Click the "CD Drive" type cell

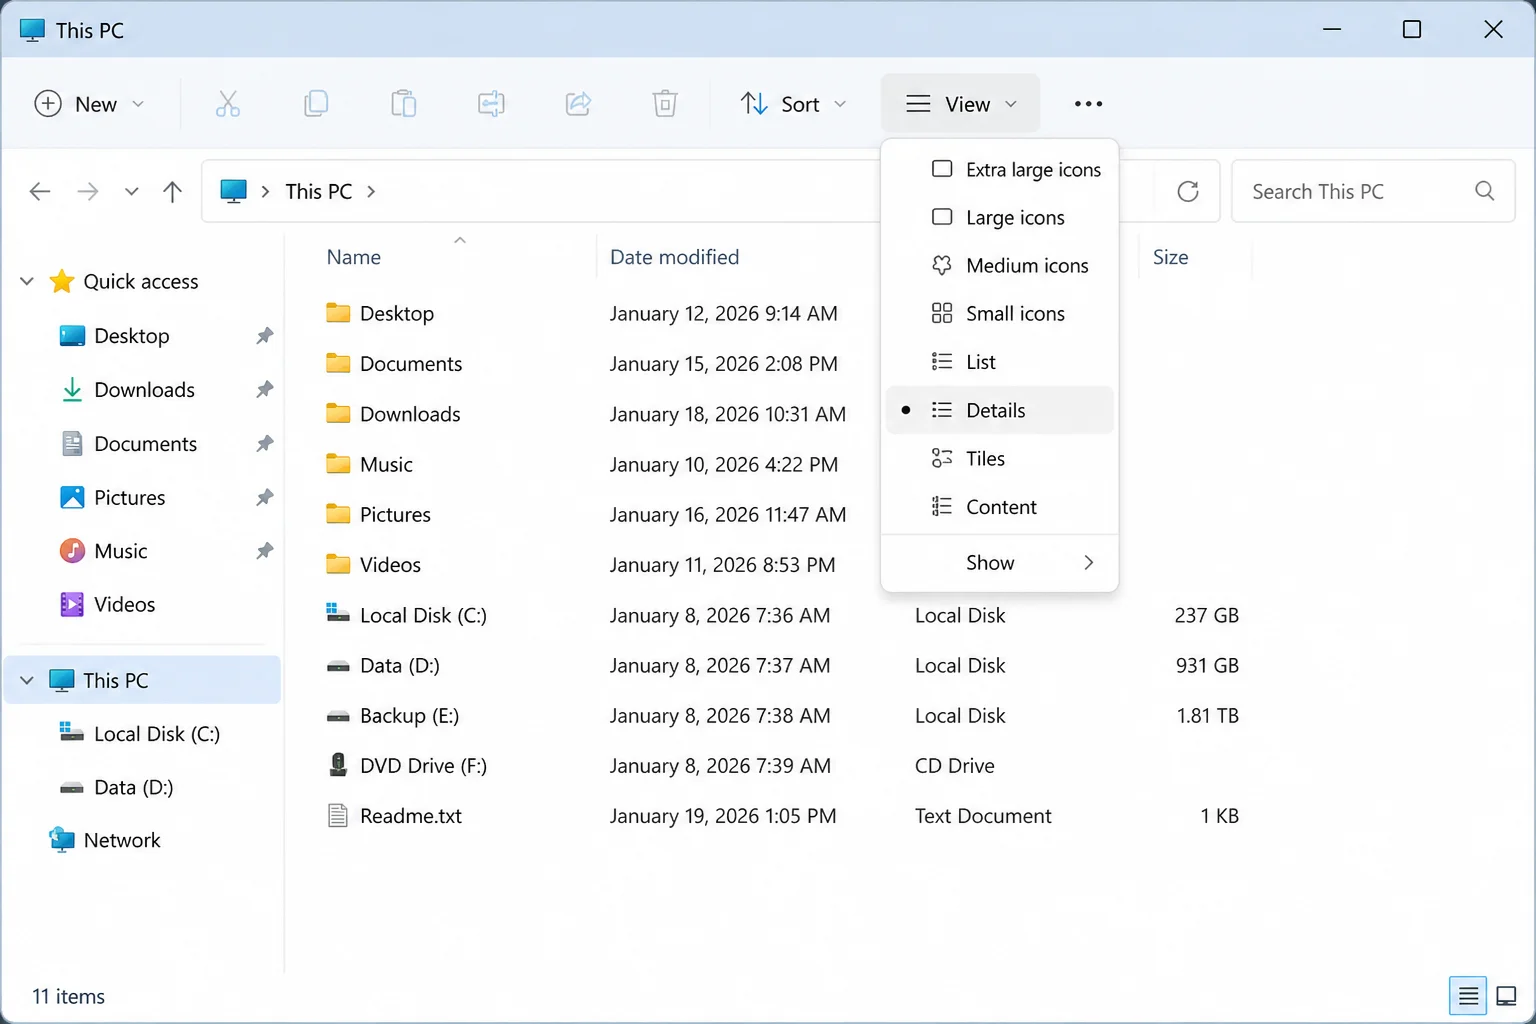coord(955,766)
